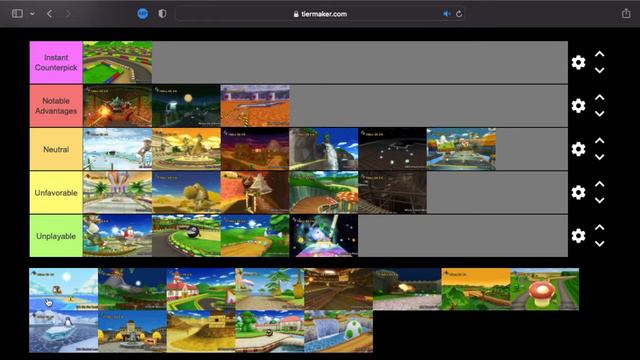Image resolution: width=640 pixels, height=360 pixels.
Task: Open settings gear for Instant Counterpick tier
Action: click(x=578, y=62)
